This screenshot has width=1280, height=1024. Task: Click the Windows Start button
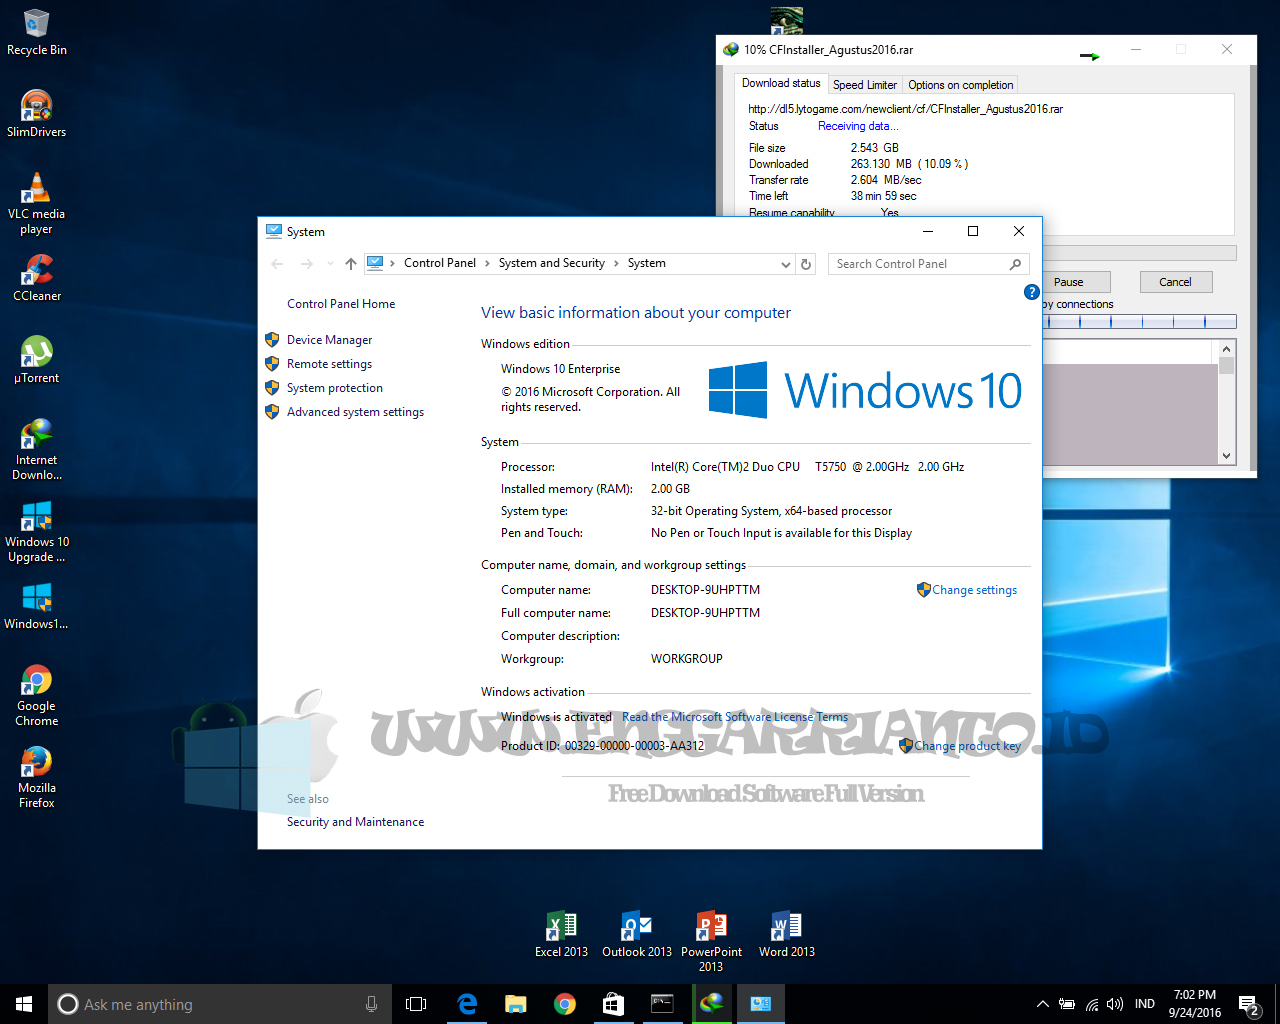tap(24, 1004)
